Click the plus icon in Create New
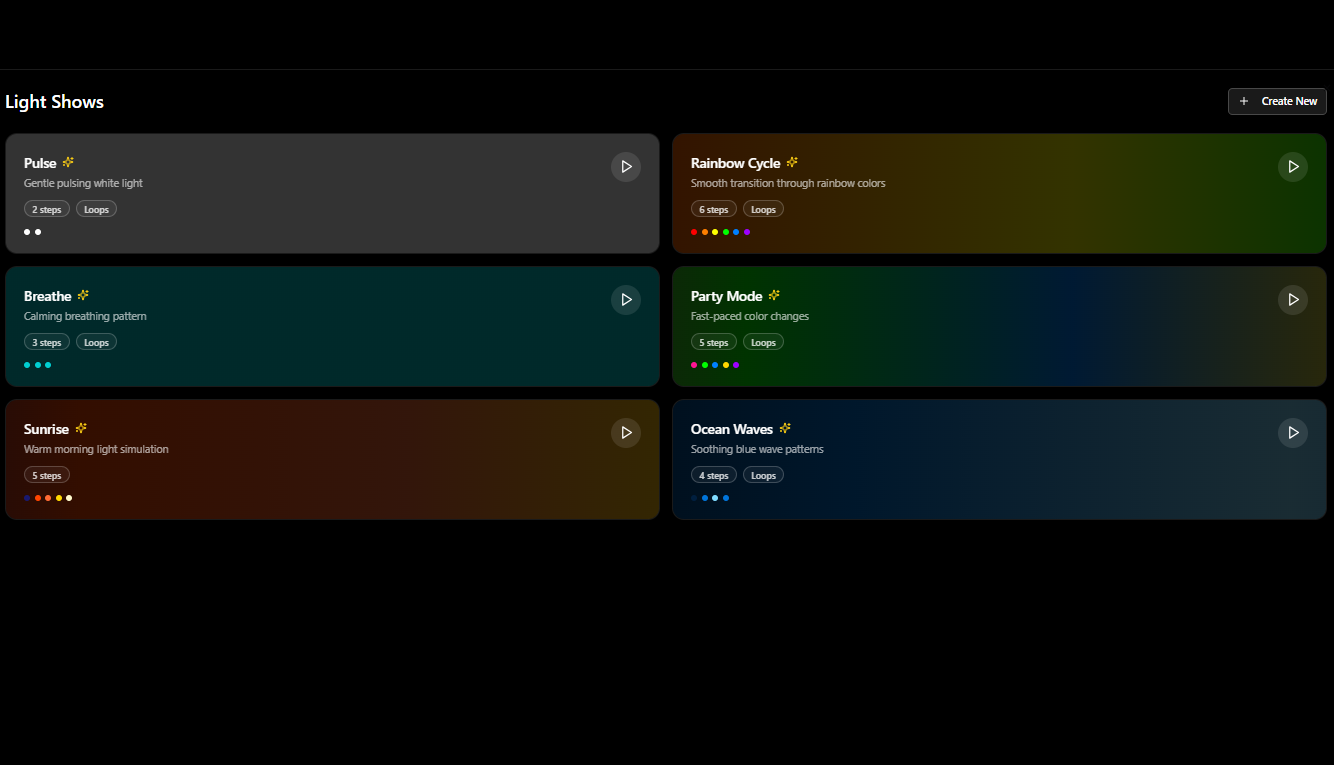1334x765 pixels. click(1243, 101)
